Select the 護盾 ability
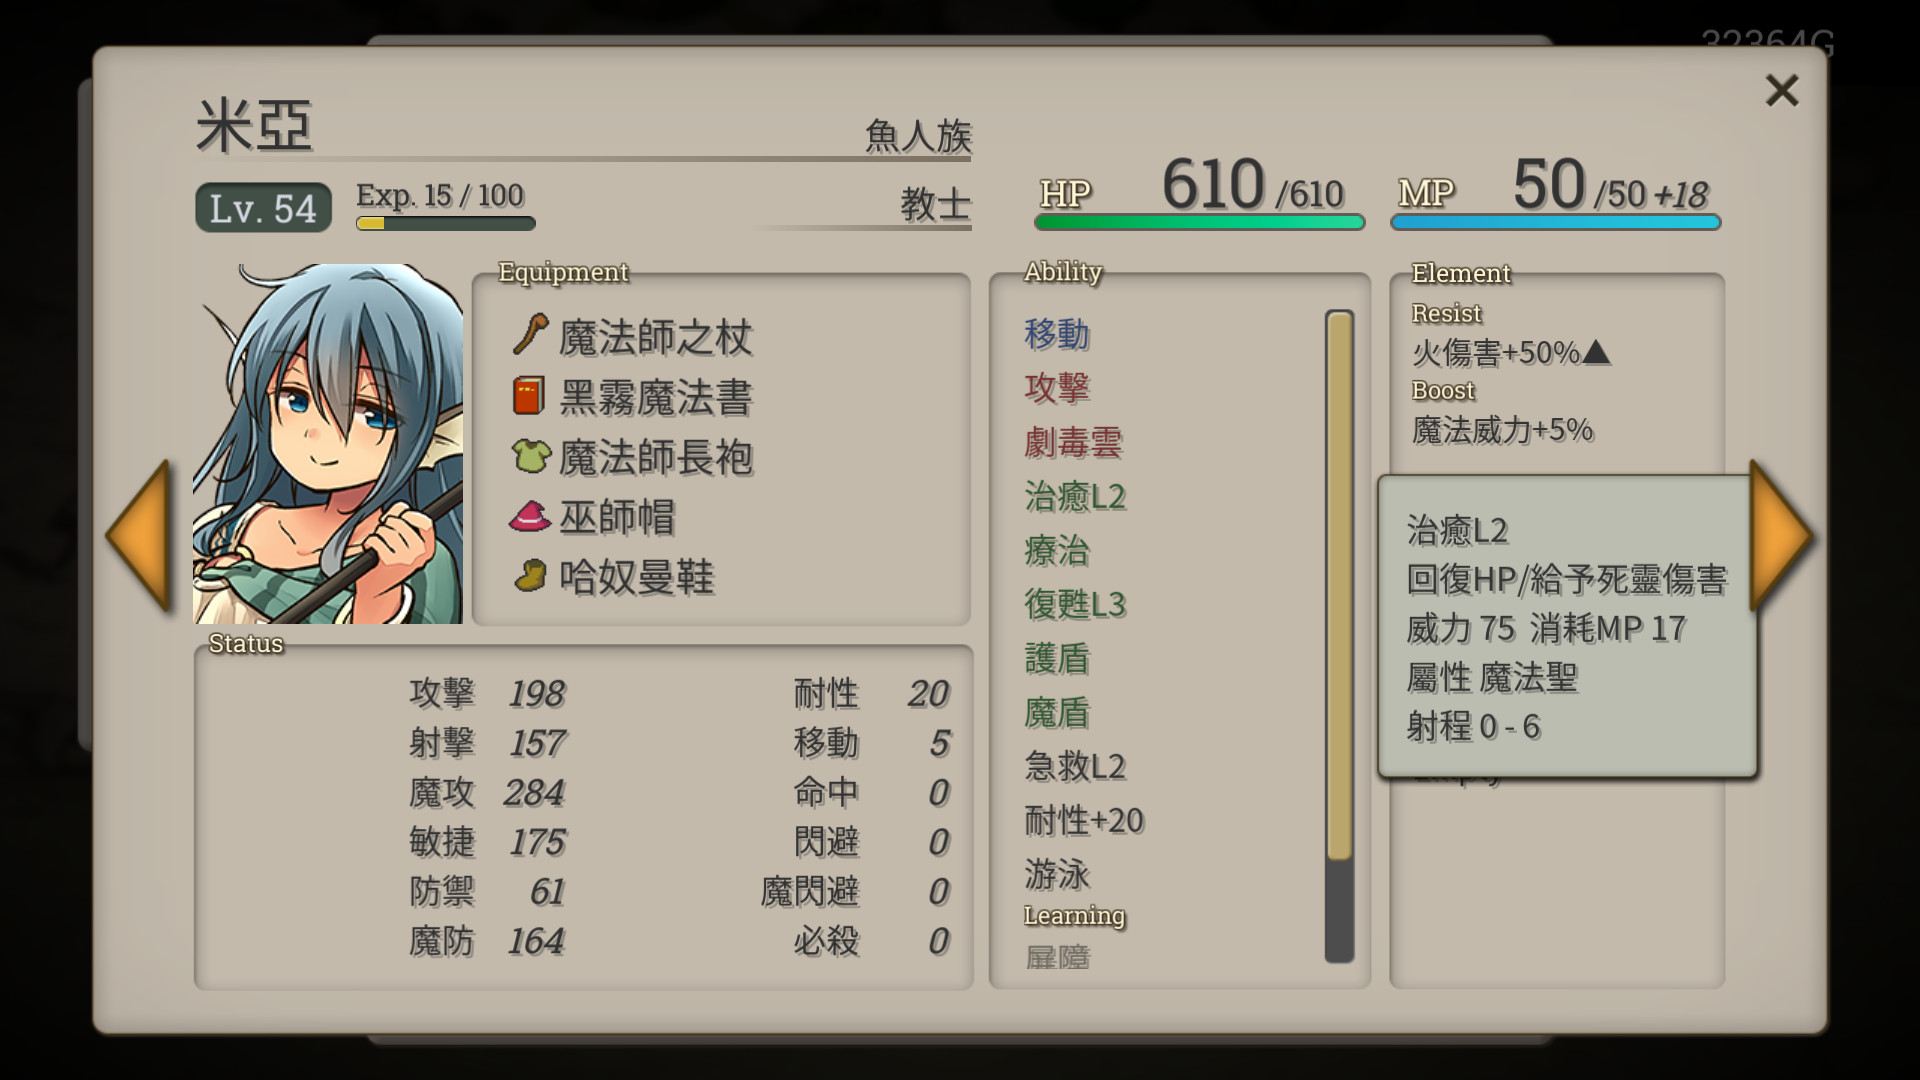The width and height of the screenshot is (1920, 1080). pyautogui.click(x=1057, y=658)
